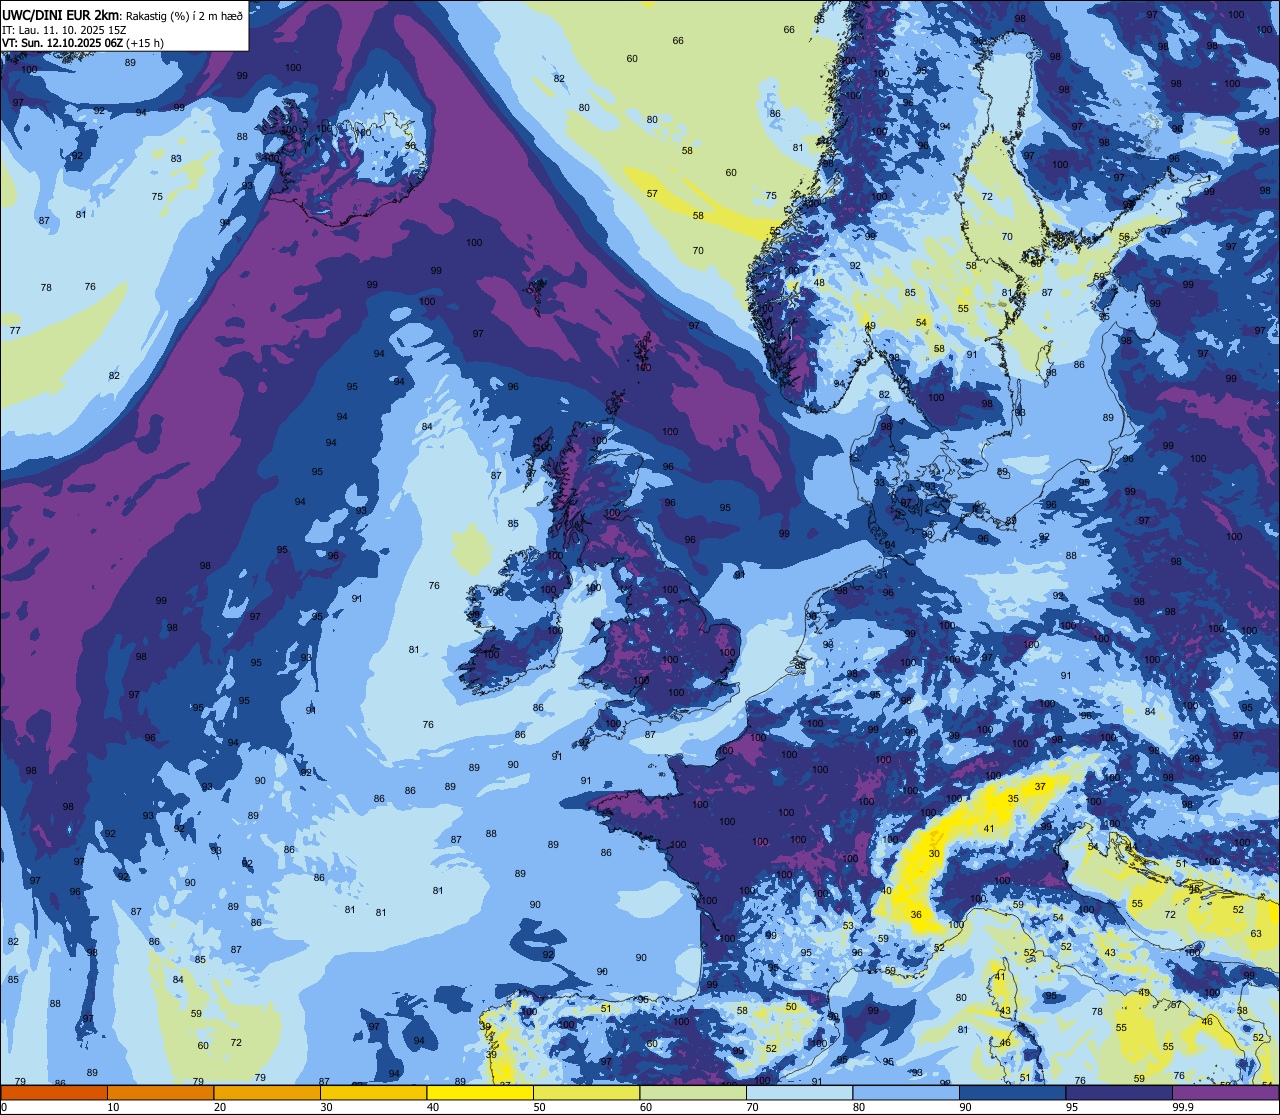Click the 'IT: Lau. 11. 10. 2025 15Z' line
Image resolution: width=1280 pixels, height=1115 pixels.
click(x=65, y=29)
